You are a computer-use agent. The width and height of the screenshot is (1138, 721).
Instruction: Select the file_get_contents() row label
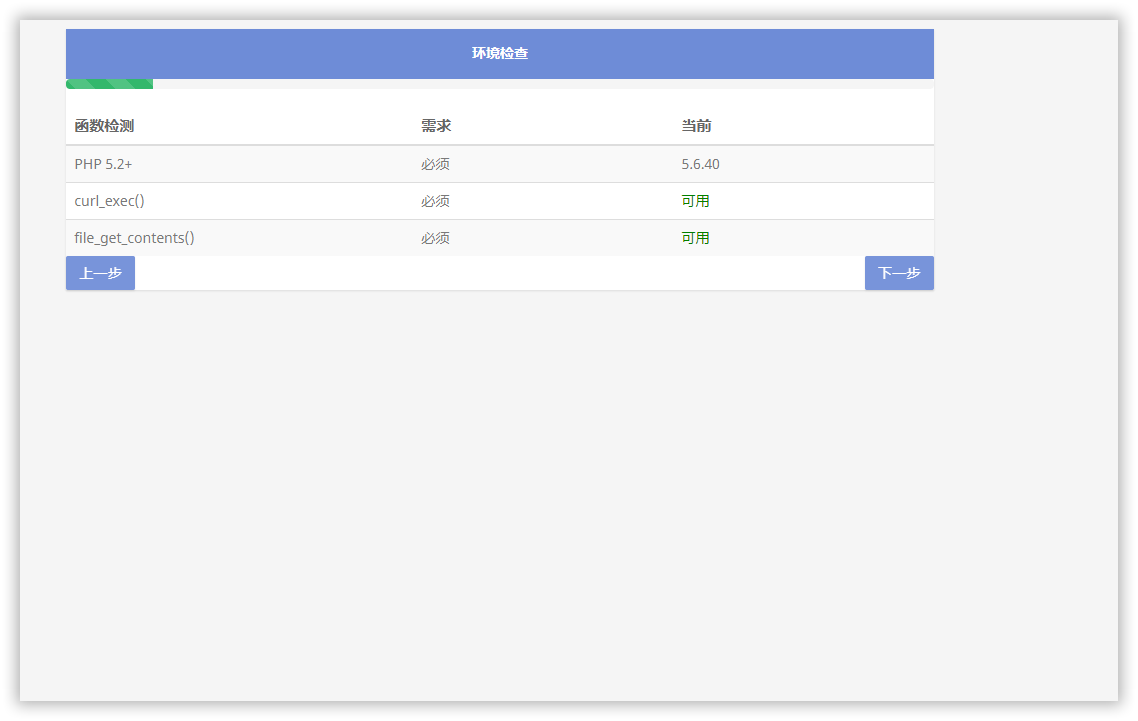click(134, 238)
